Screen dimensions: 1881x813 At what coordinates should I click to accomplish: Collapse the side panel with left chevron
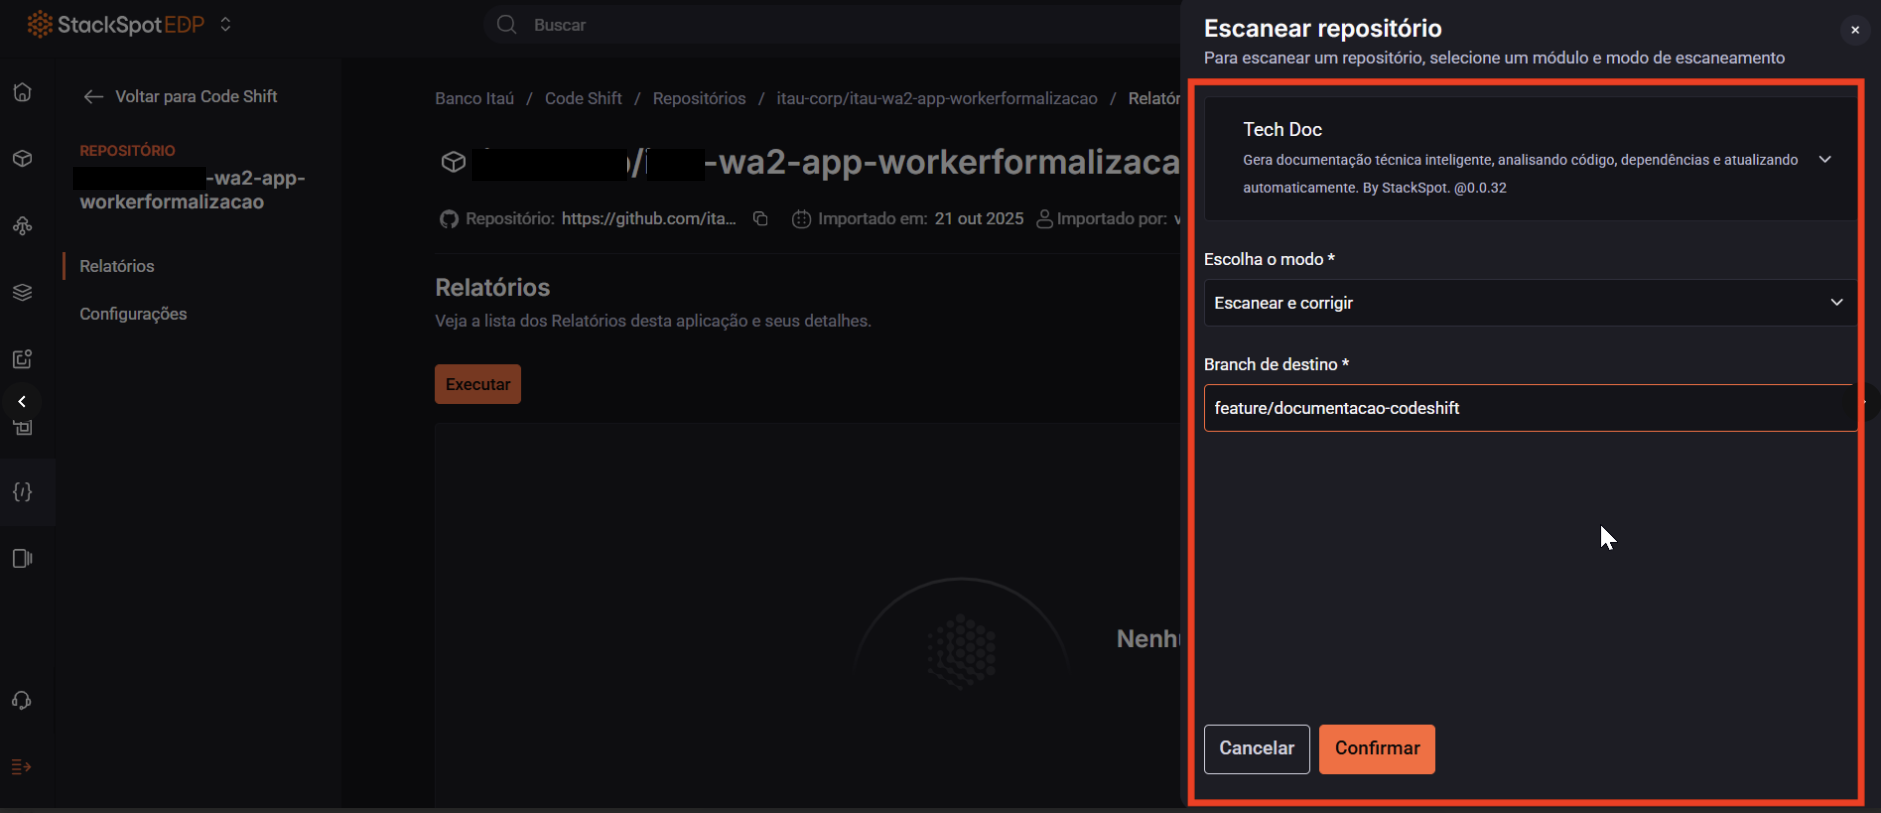(x=22, y=402)
